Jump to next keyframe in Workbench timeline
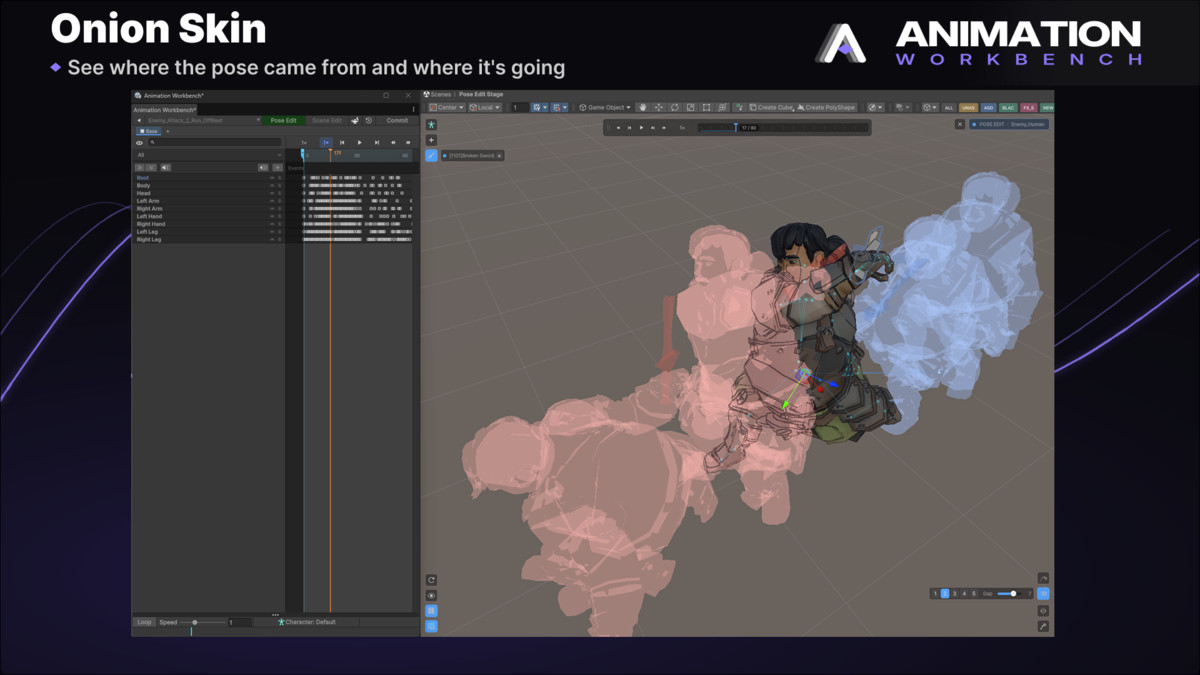The height and width of the screenshot is (675, 1200). coord(377,142)
